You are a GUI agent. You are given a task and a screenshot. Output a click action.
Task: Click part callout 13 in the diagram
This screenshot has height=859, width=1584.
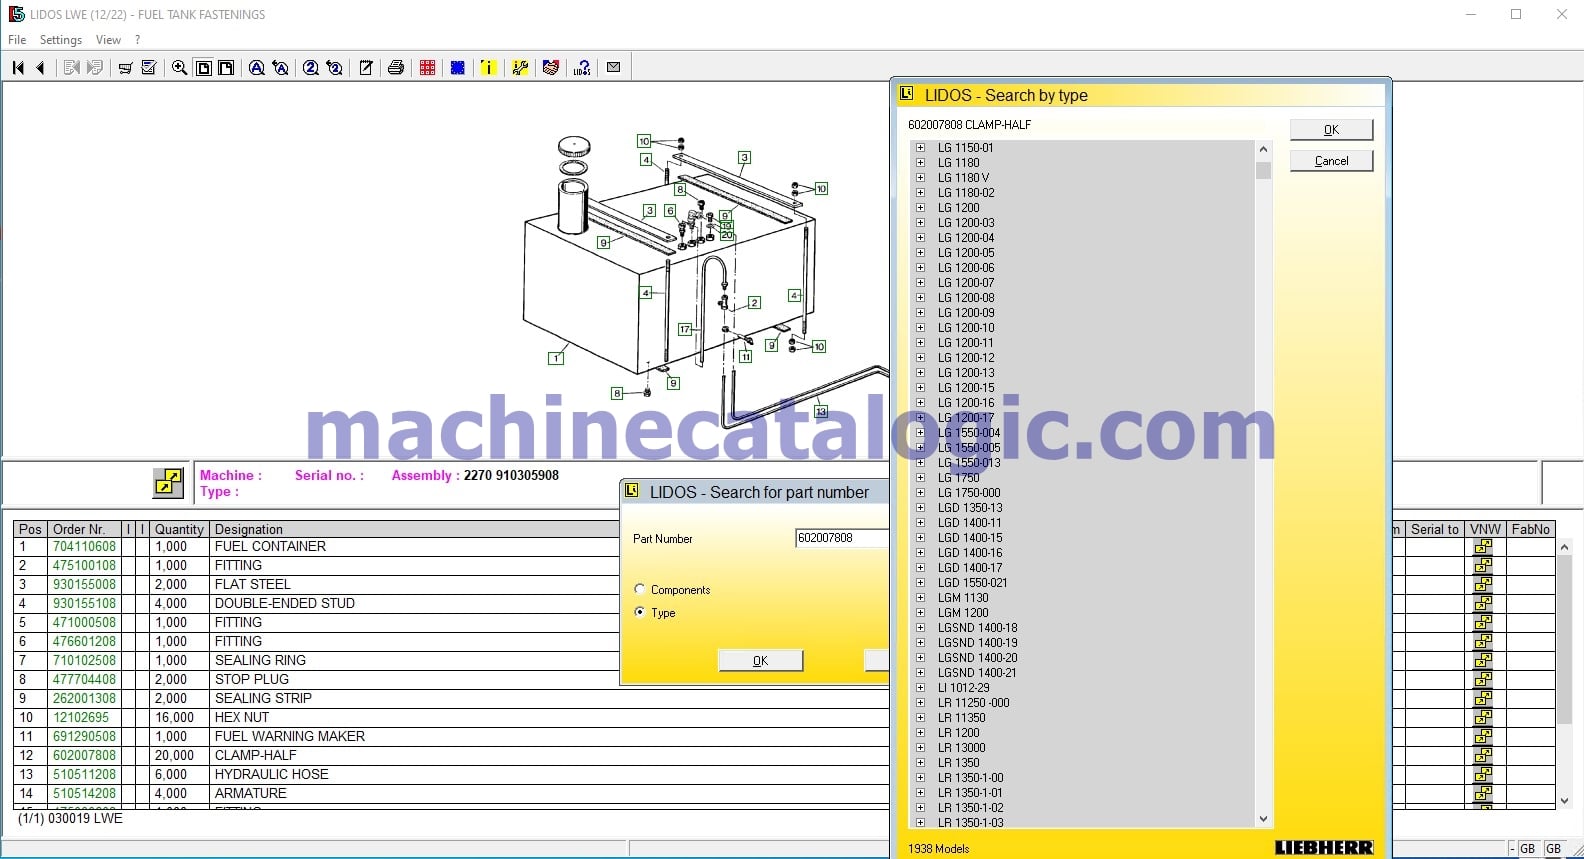[x=821, y=411]
